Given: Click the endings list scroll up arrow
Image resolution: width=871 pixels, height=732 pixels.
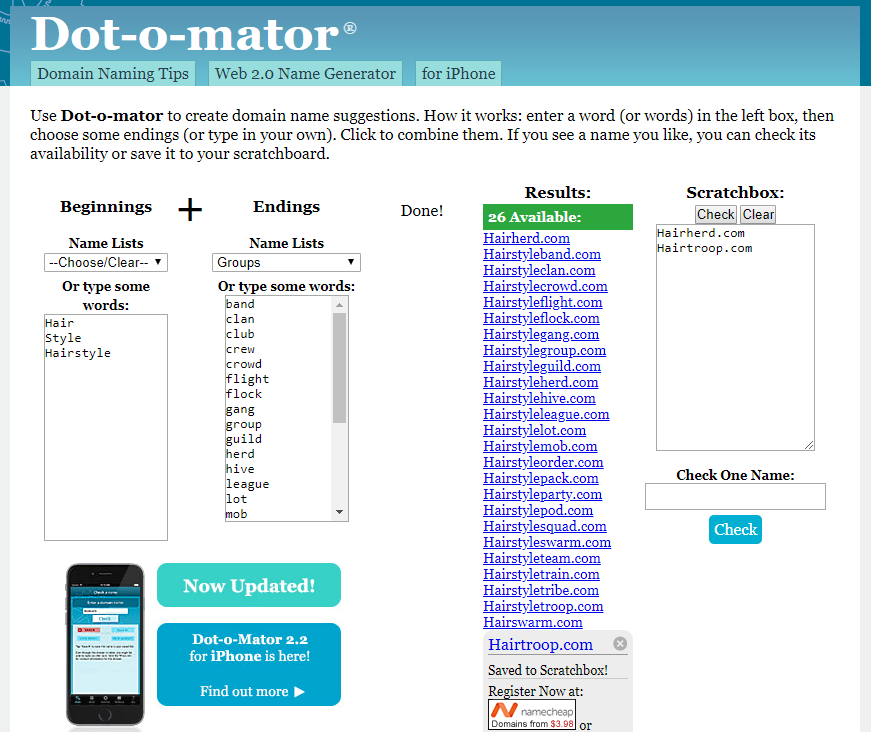Looking at the screenshot, I should [339, 304].
